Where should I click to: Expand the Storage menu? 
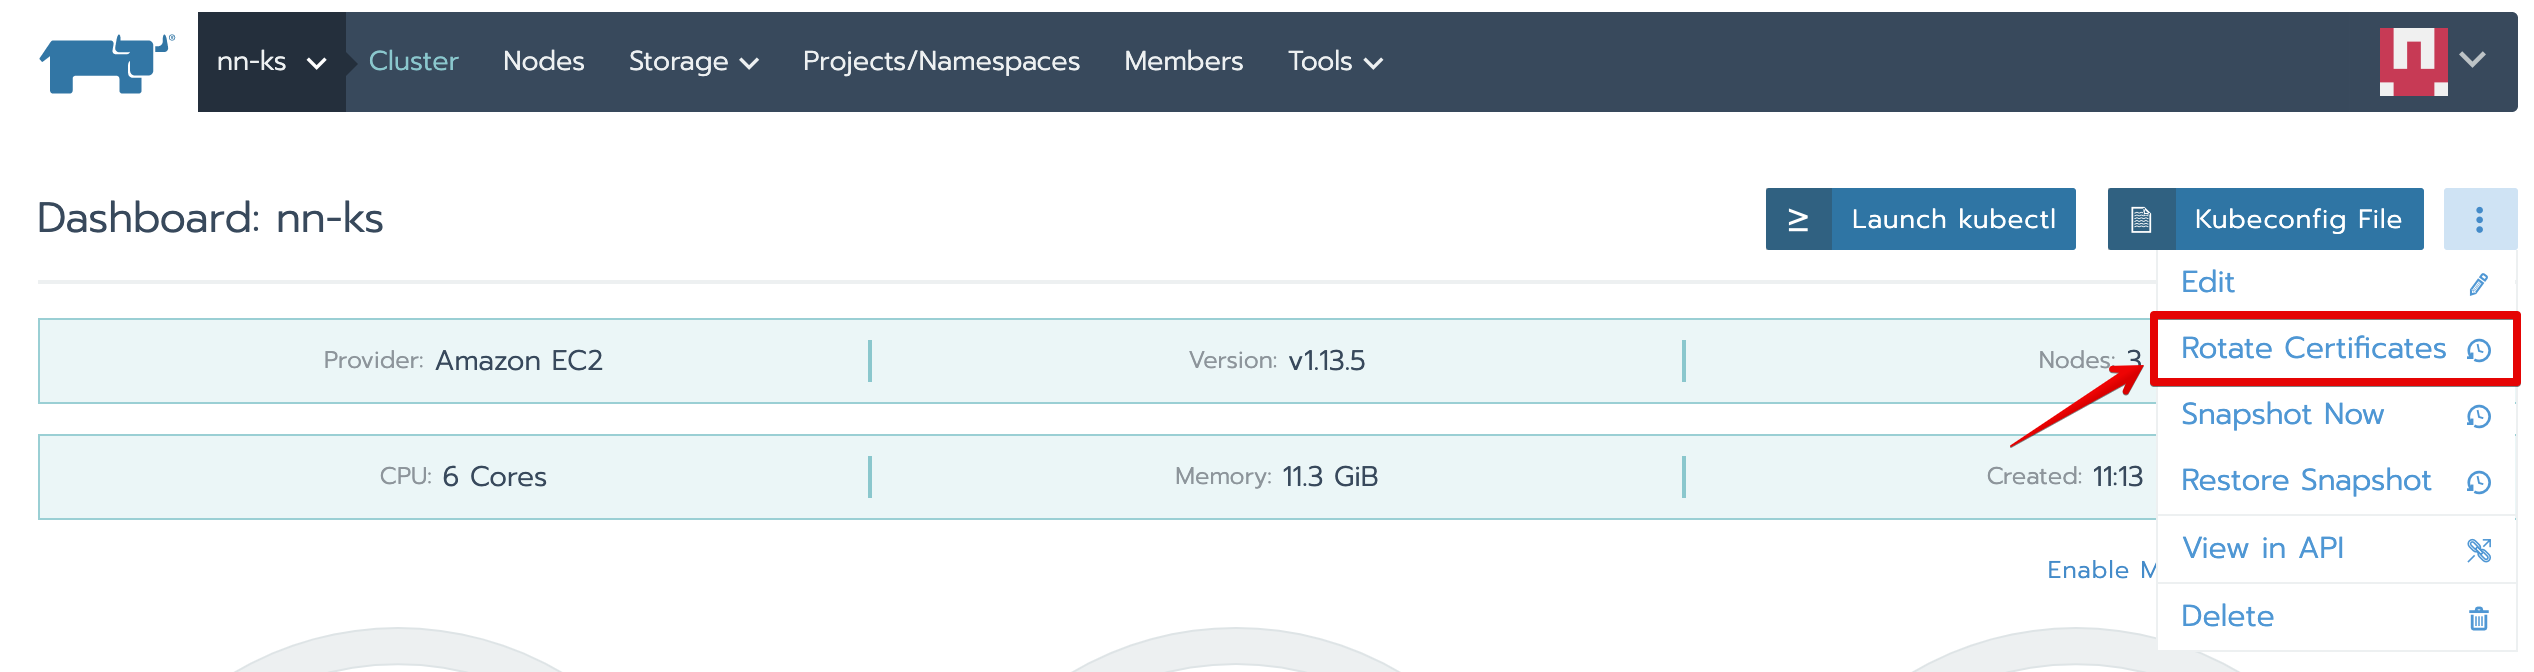693,62
